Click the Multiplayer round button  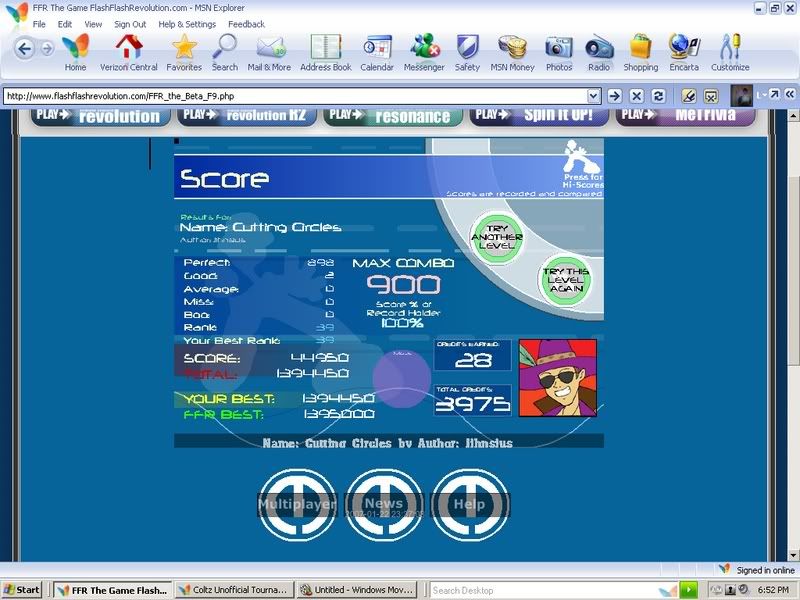[297, 505]
